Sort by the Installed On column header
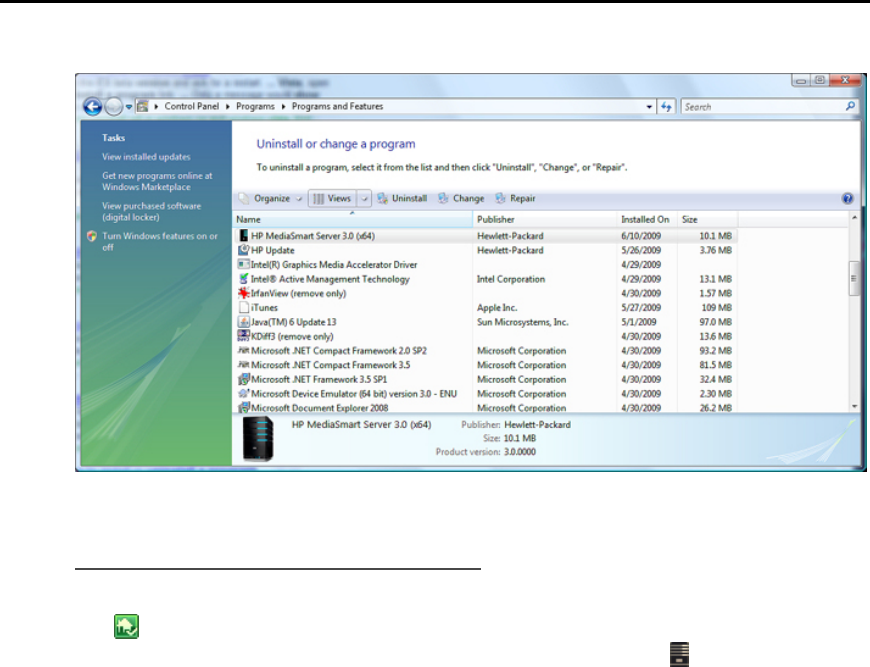 [646, 220]
